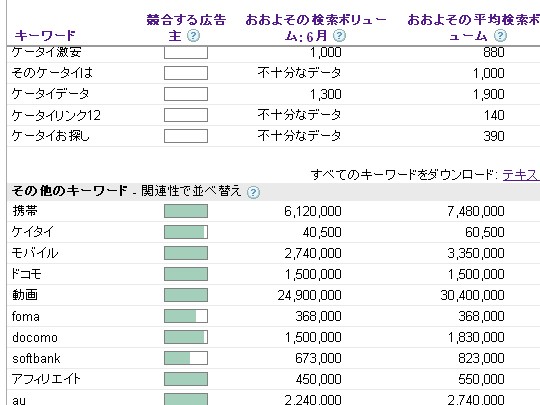Select keyword モバイル
540x405 pixels.
coord(35,253)
